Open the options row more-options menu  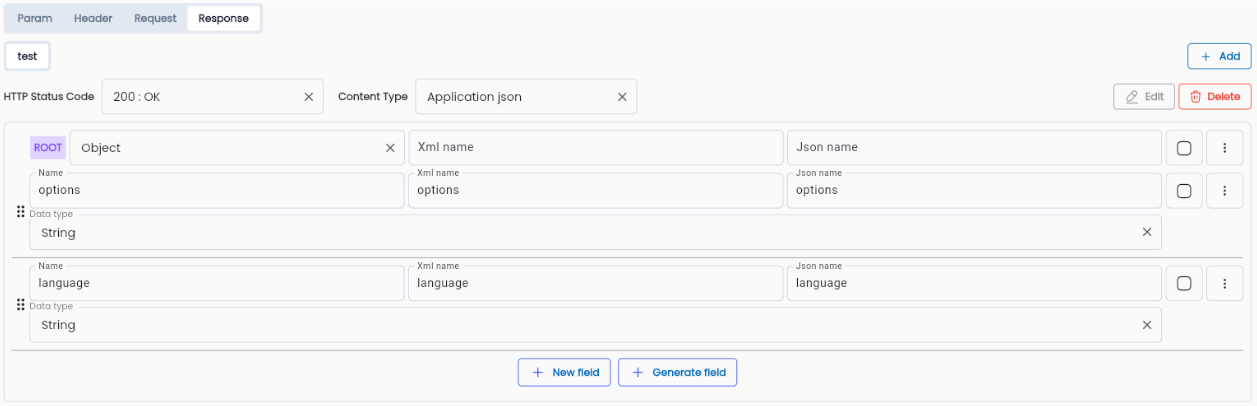[x=1225, y=190]
